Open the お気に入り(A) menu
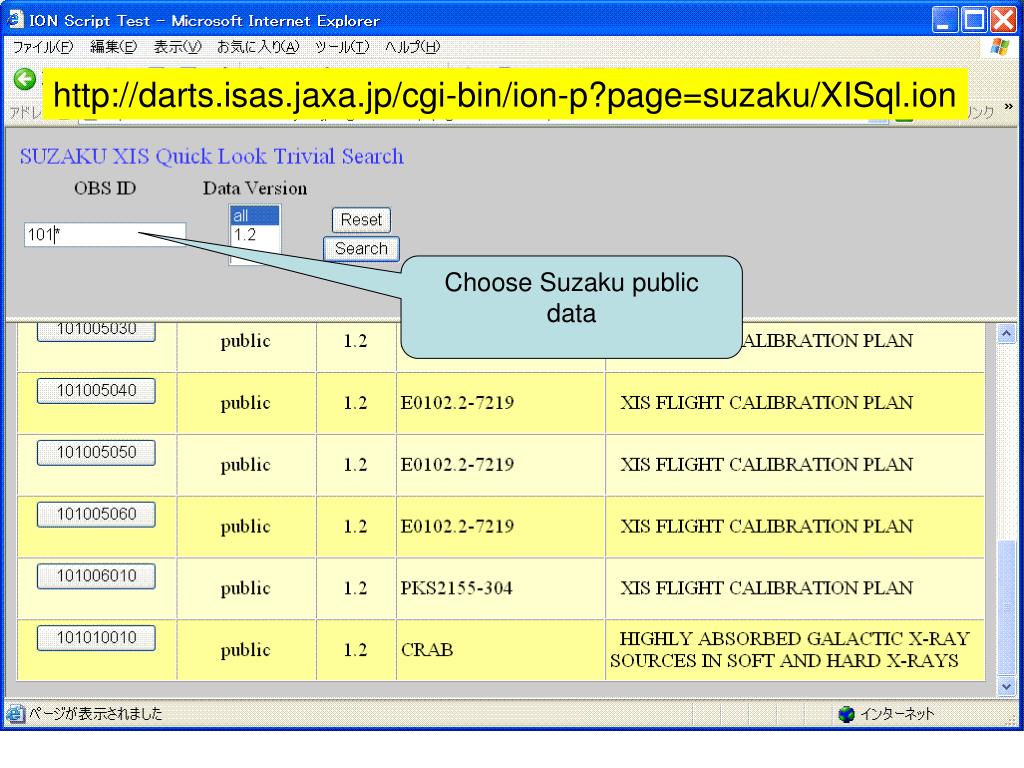This screenshot has height=768, width=1024. pyautogui.click(x=258, y=47)
